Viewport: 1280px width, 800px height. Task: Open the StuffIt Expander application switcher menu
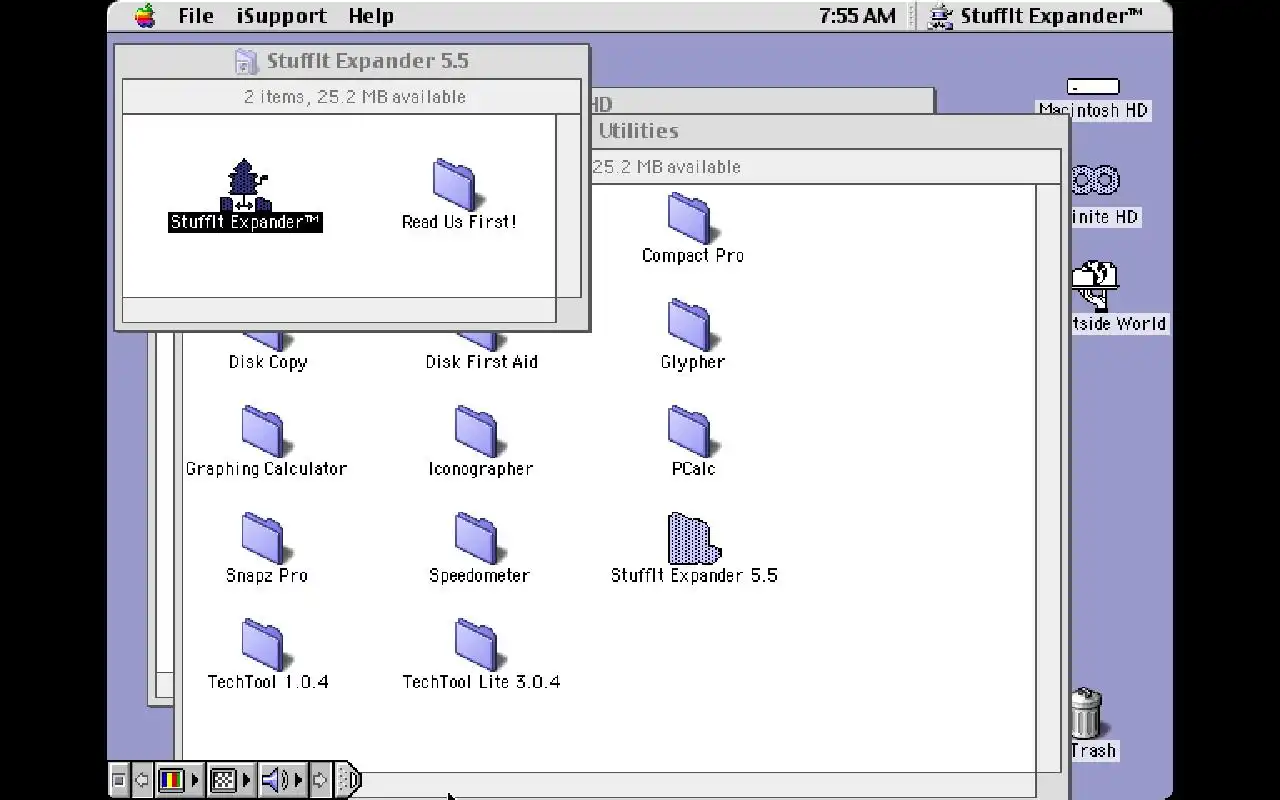[1035, 16]
